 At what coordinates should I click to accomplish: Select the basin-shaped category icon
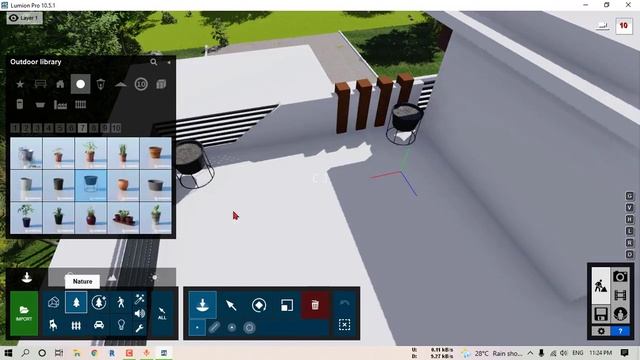40,105
